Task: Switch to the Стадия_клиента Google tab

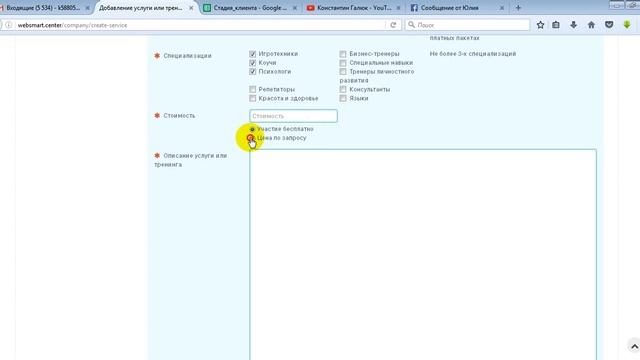Action: point(250,8)
